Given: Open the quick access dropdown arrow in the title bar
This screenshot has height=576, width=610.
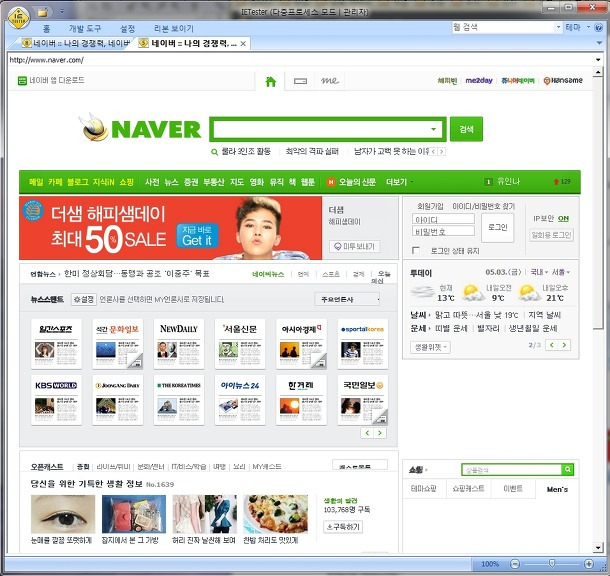Looking at the screenshot, I should click(x=62, y=12).
